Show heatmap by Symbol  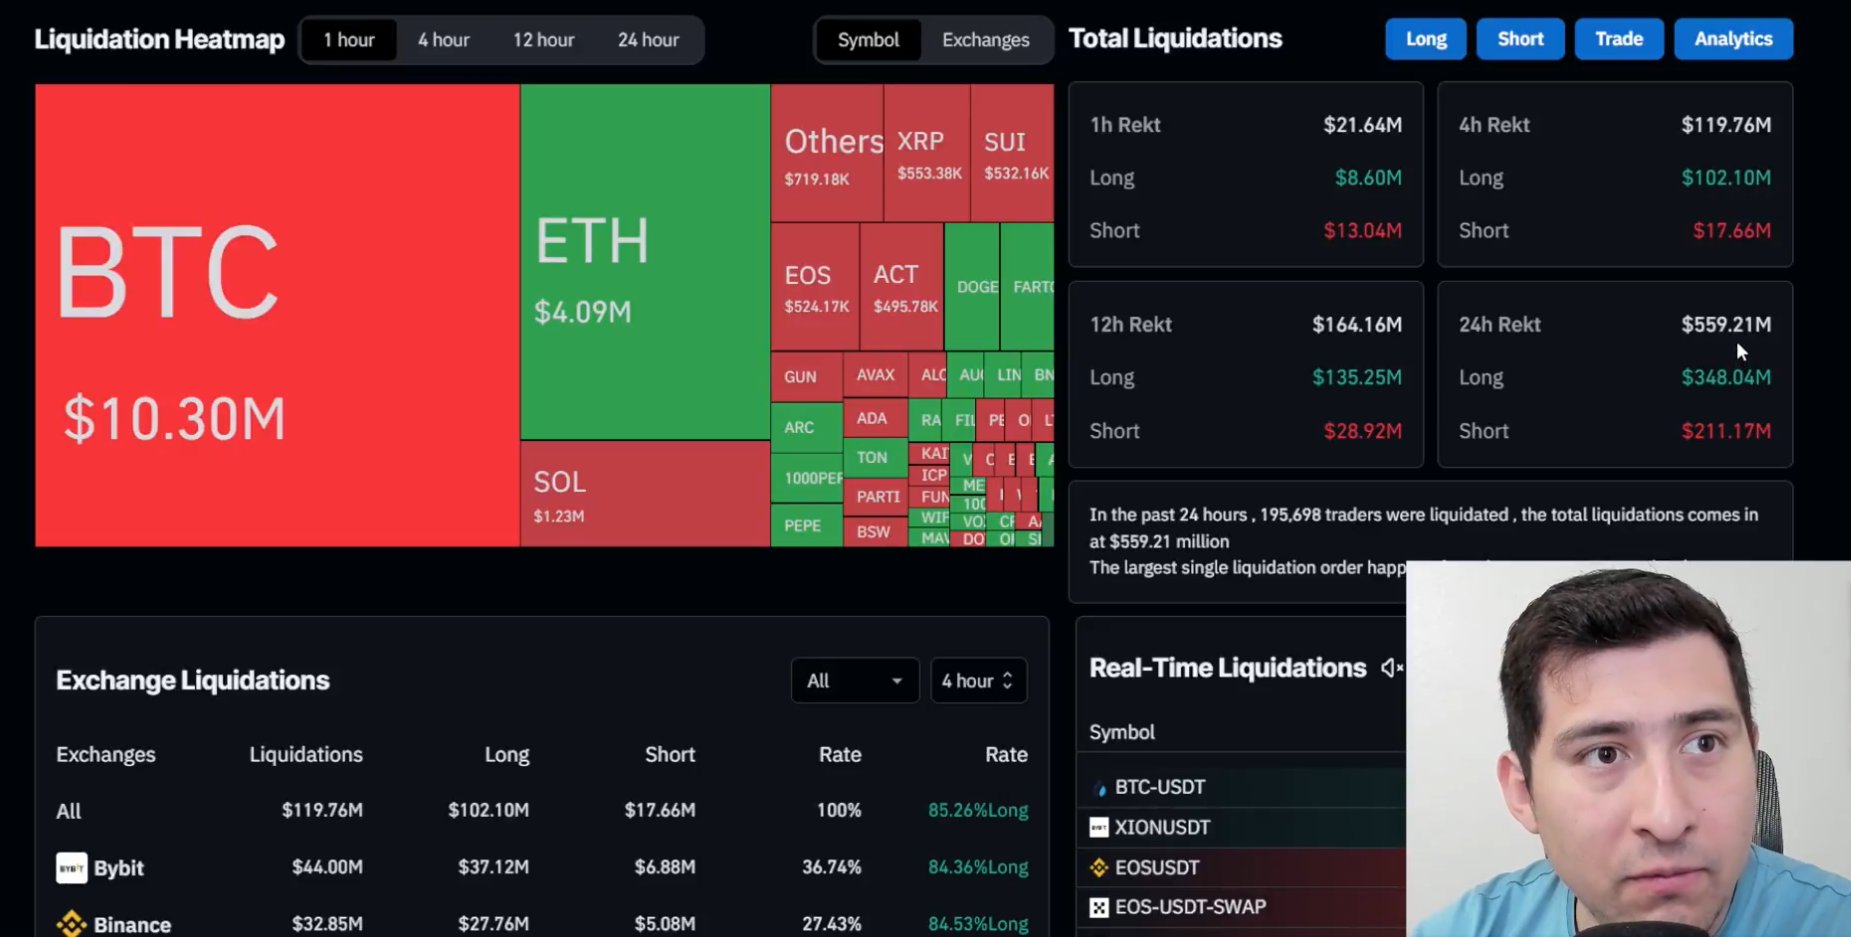point(868,40)
